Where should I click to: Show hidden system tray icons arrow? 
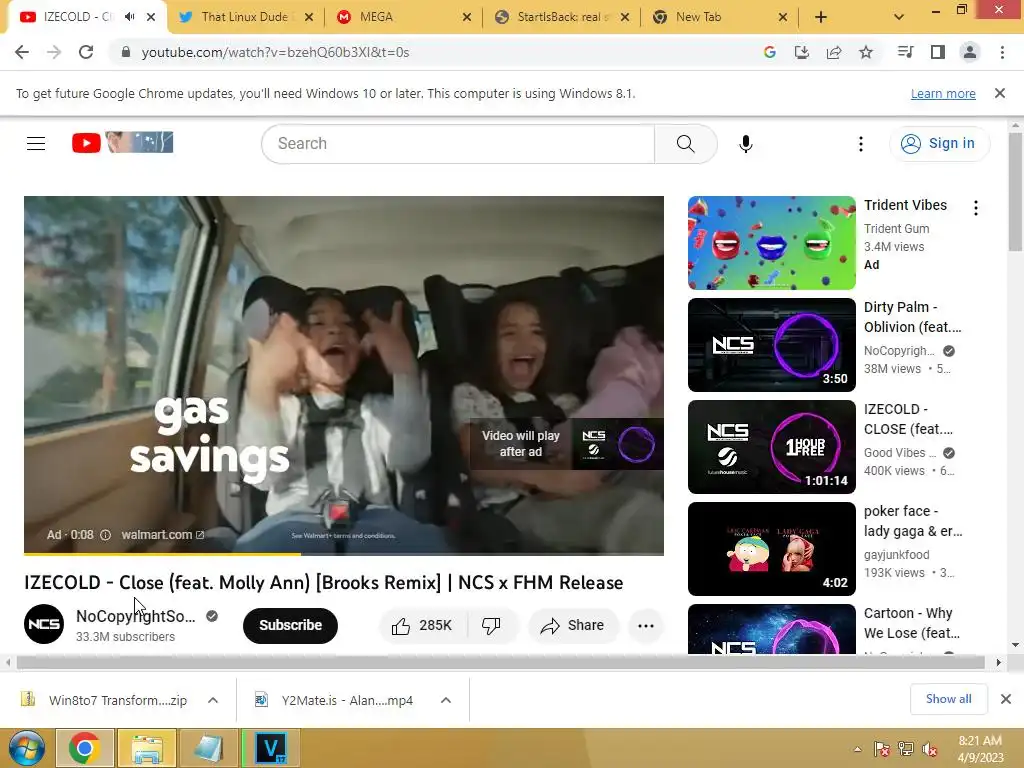coord(857,749)
